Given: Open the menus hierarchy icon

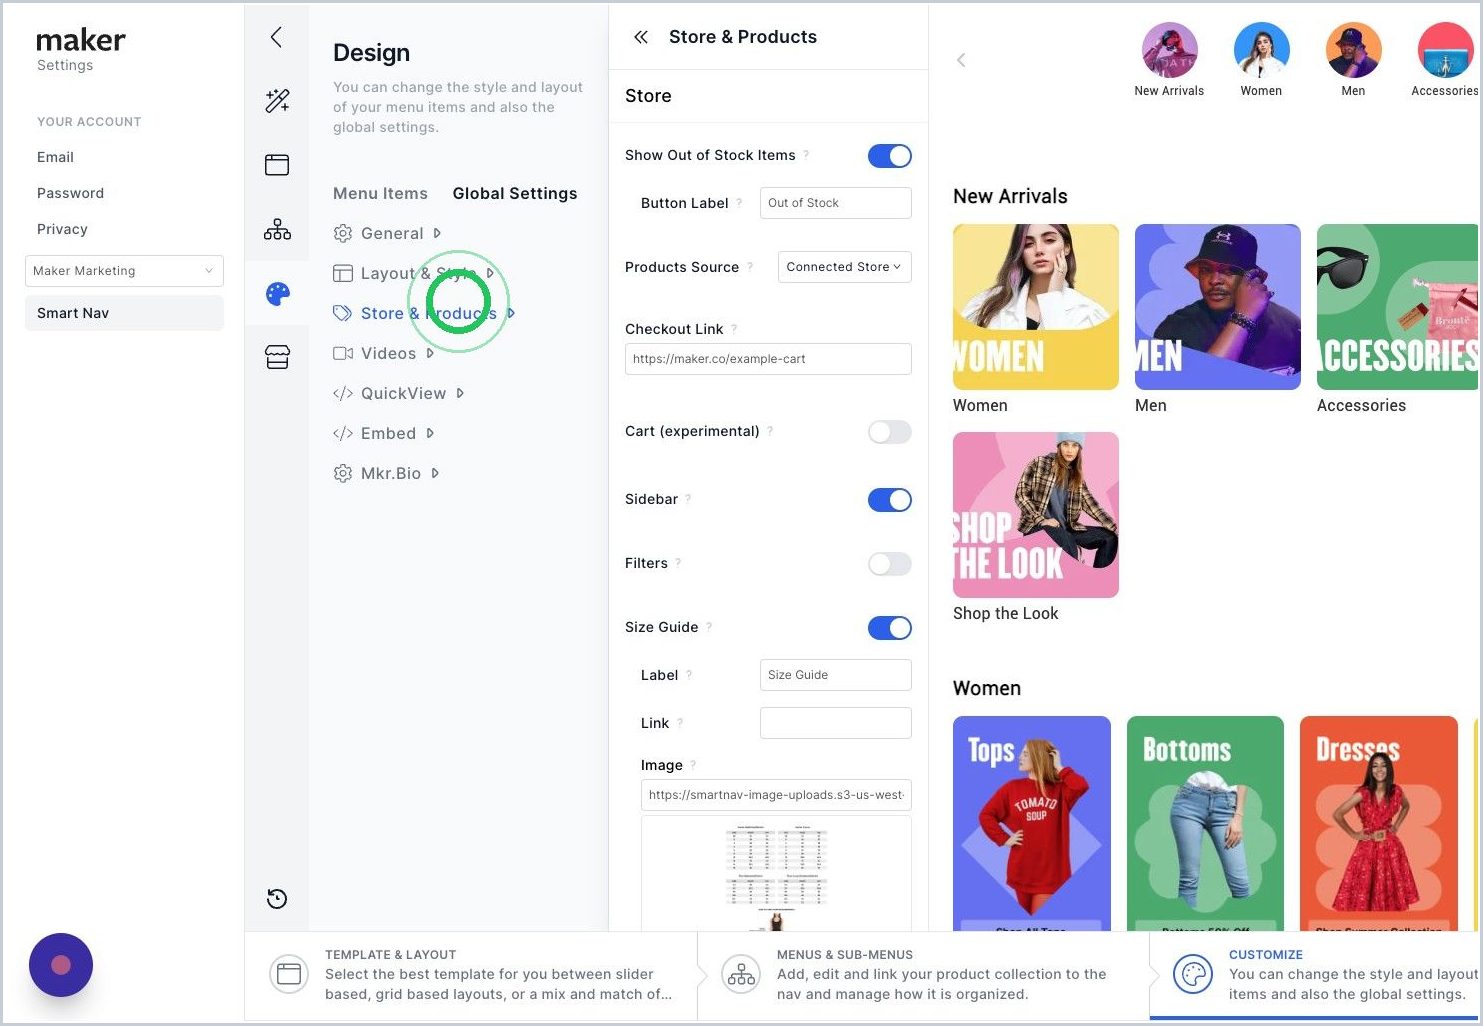Looking at the screenshot, I should (x=277, y=230).
